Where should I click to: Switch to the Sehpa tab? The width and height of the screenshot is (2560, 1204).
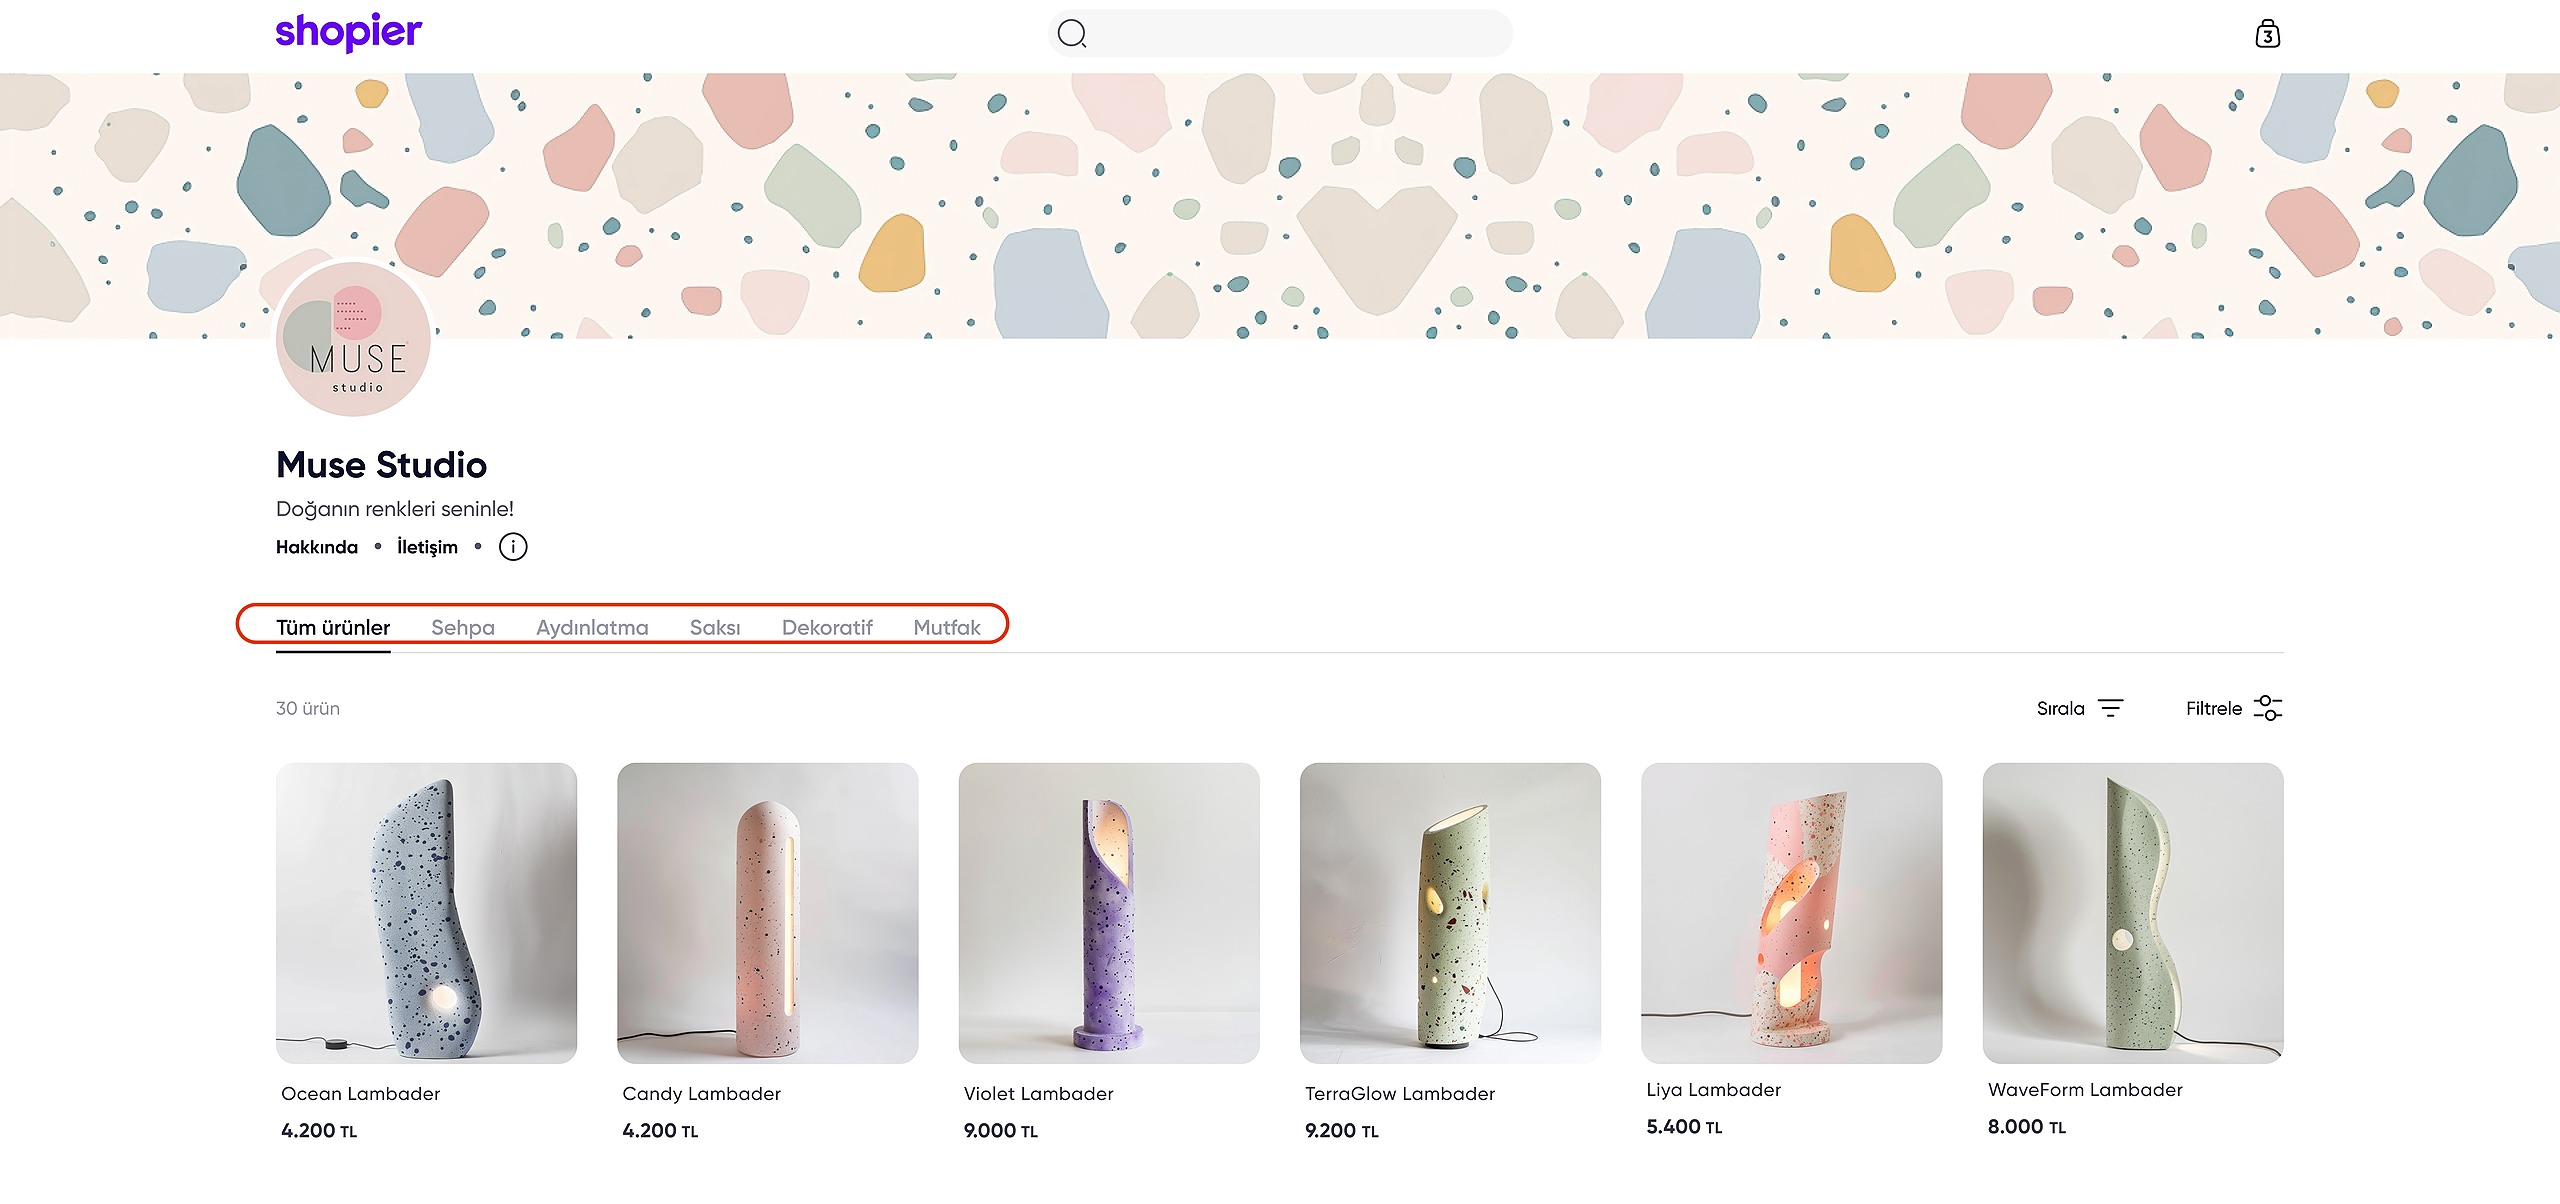tap(463, 627)
